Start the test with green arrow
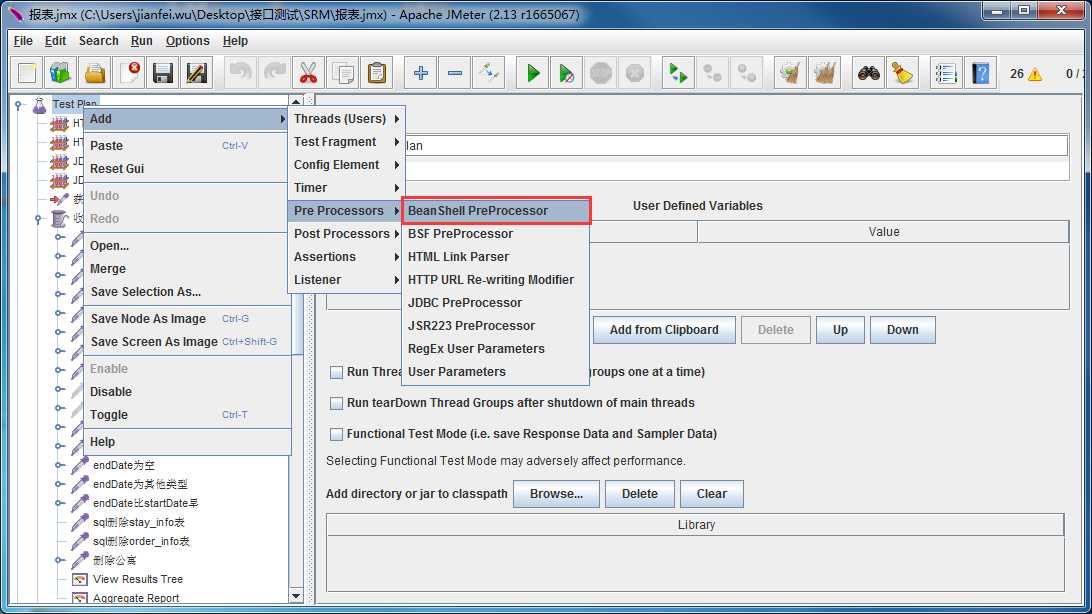This screenshot has height=614, width=1092. 533,73
